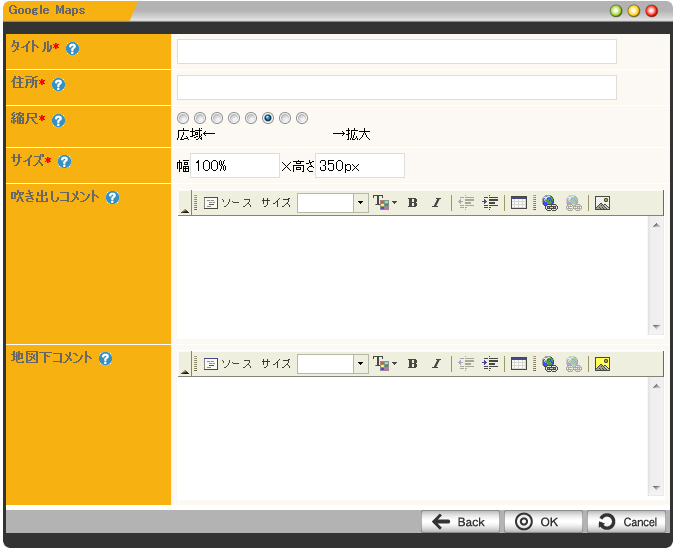Toggle ソース view in 地図下コメント editor
This screenshot has height=549, width=675.
[228, 364]
